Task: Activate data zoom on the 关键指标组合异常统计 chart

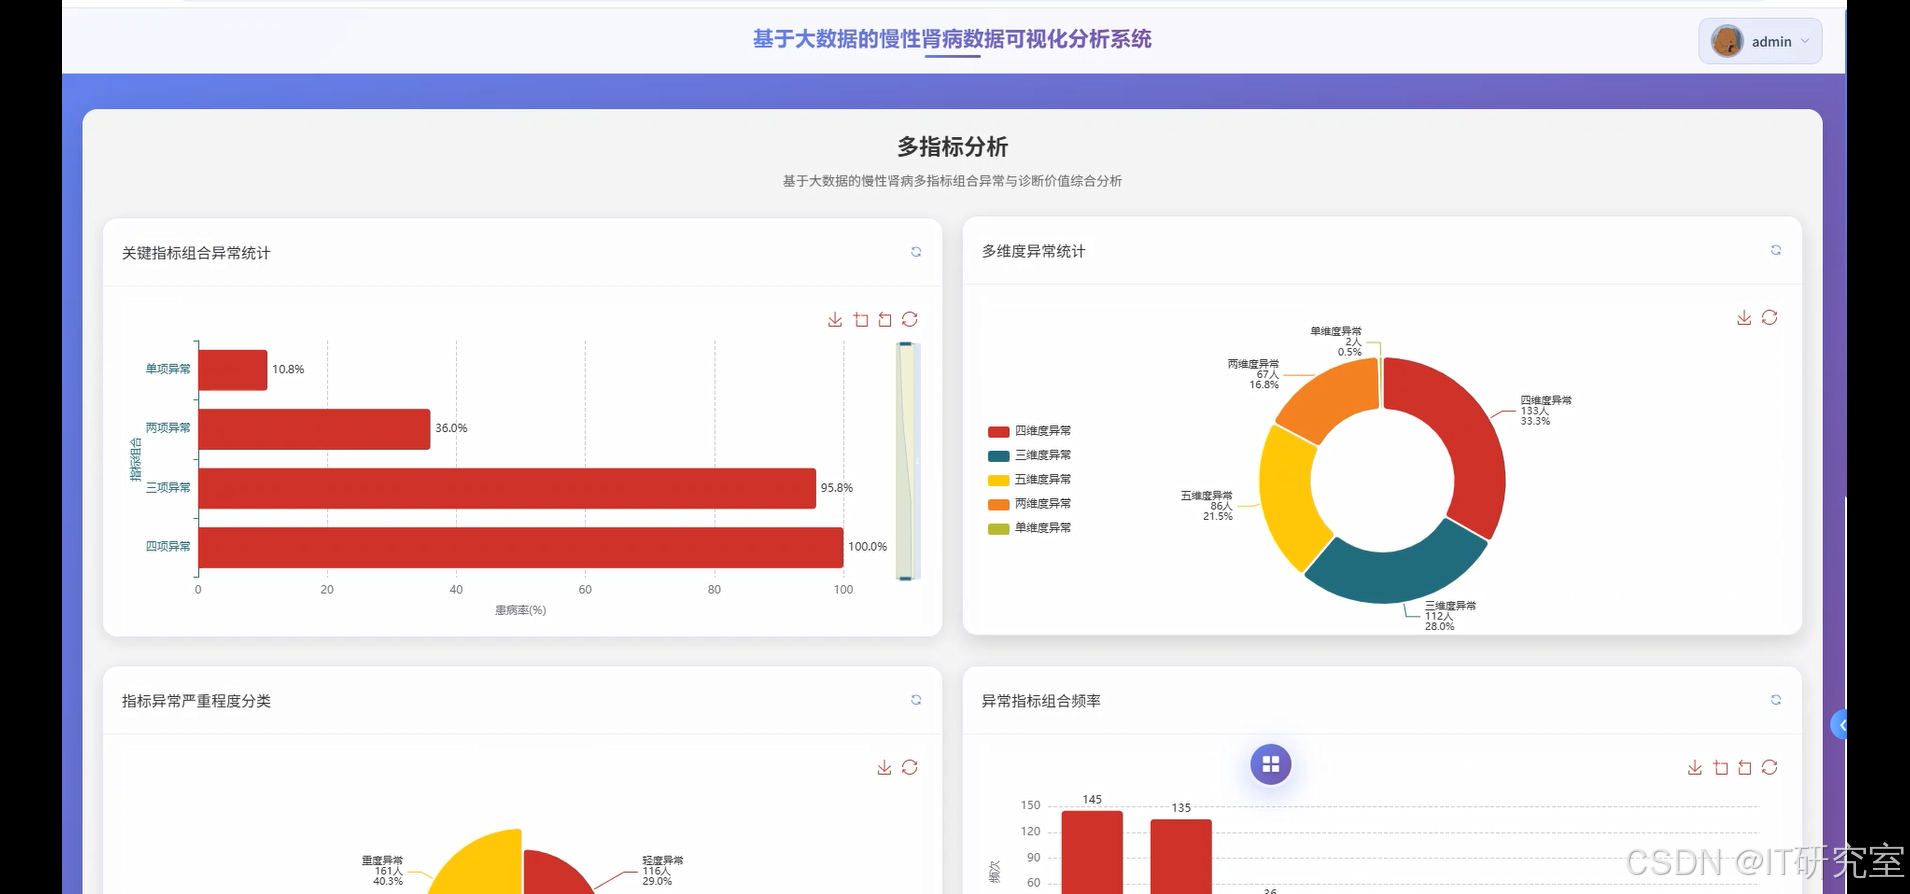Action: [x=861, y=319]
